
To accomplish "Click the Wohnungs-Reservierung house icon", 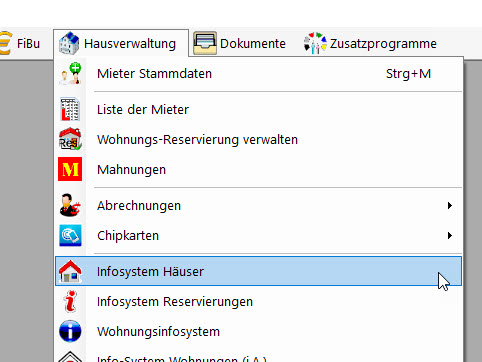I will 70,139.
